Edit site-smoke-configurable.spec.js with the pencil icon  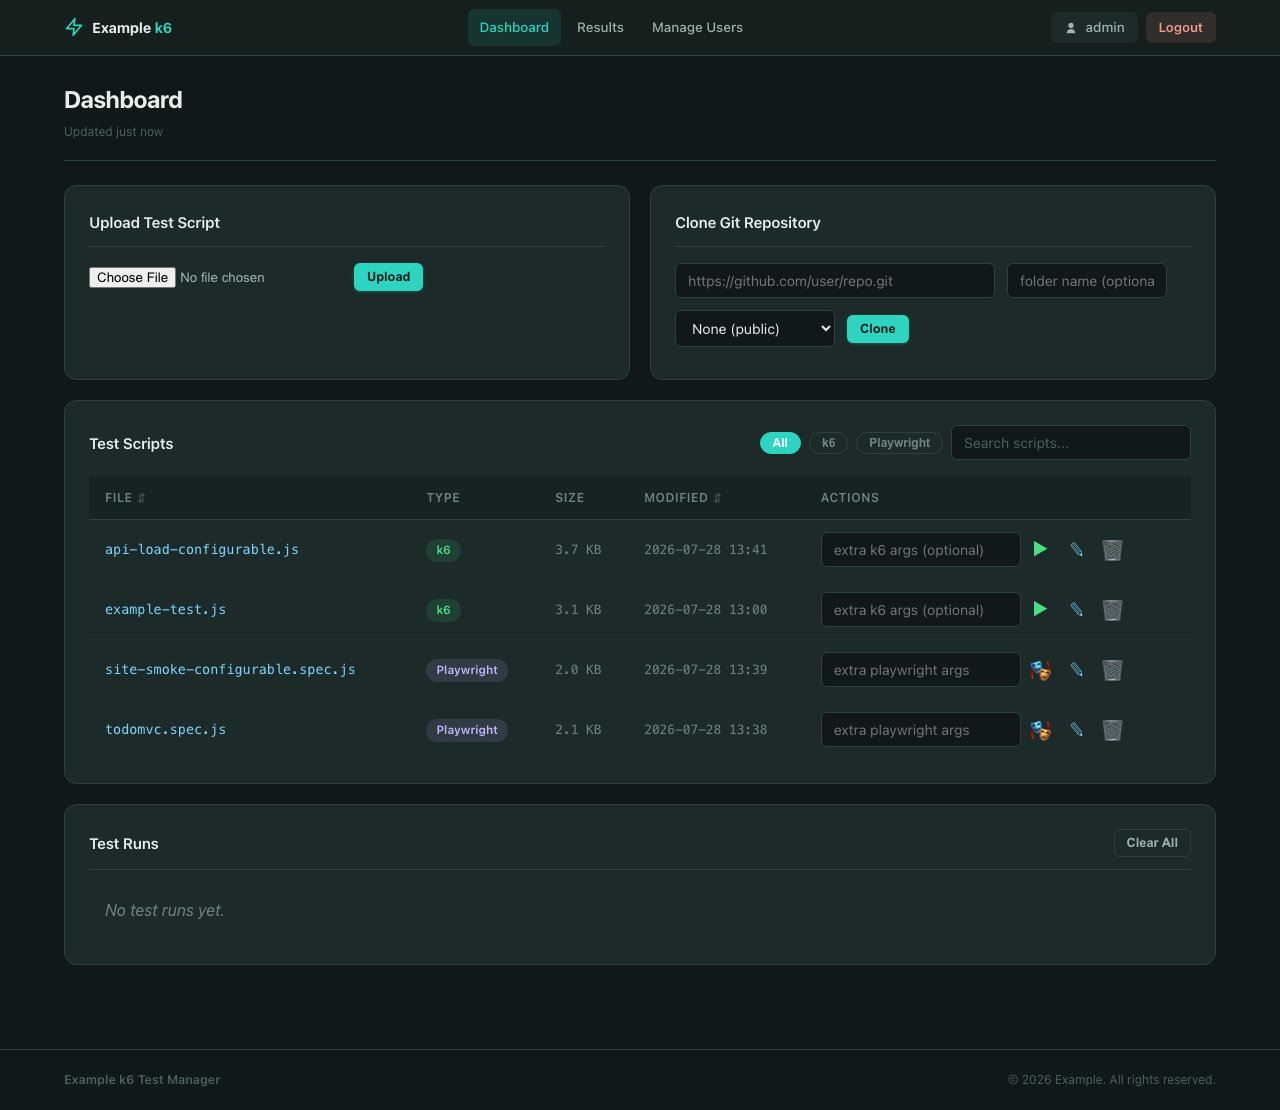[1076, 669]
